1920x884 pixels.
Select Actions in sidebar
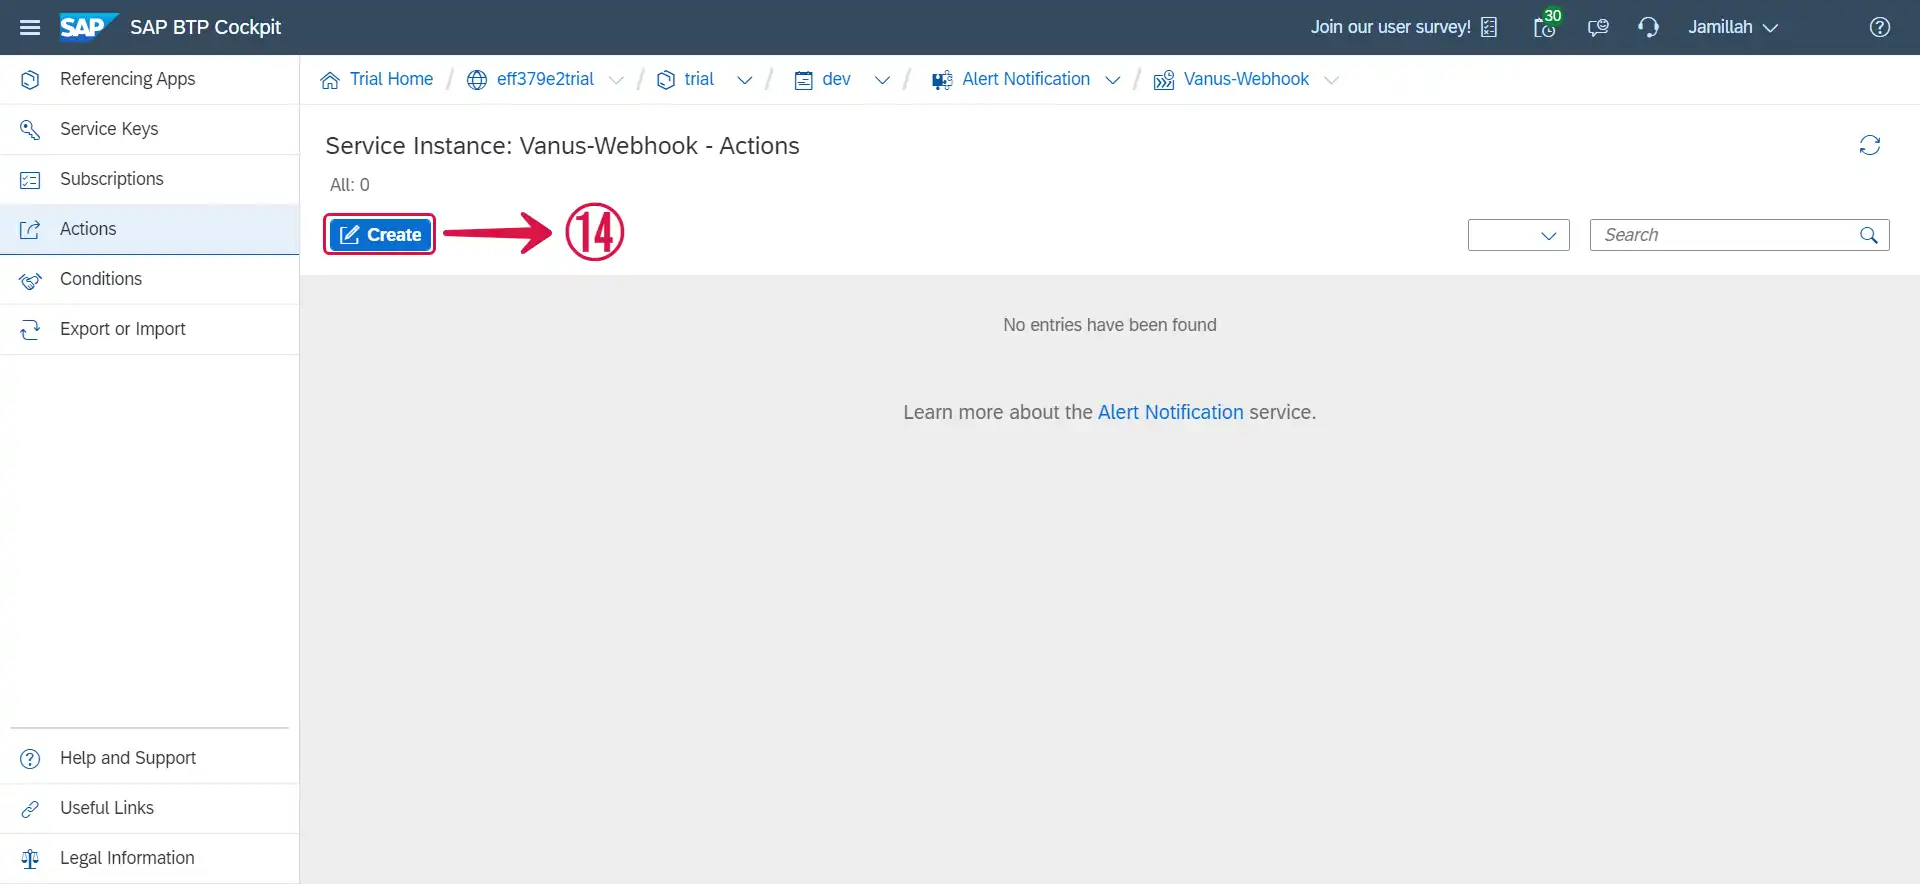click(x=150, y=229)
